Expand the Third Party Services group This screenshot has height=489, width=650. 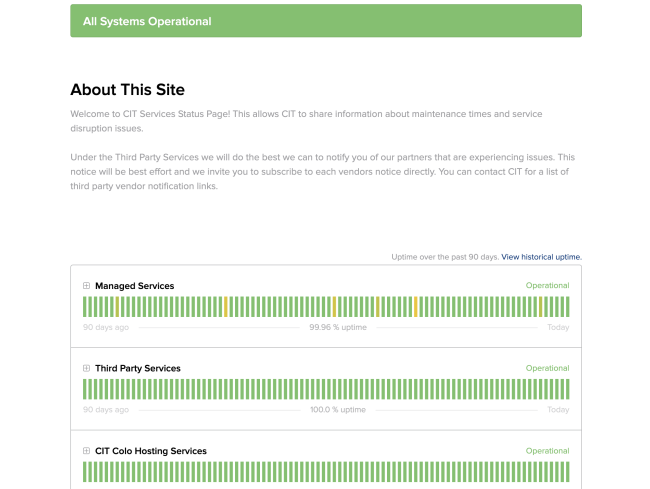pyautogui.click(x=86, y=368)
